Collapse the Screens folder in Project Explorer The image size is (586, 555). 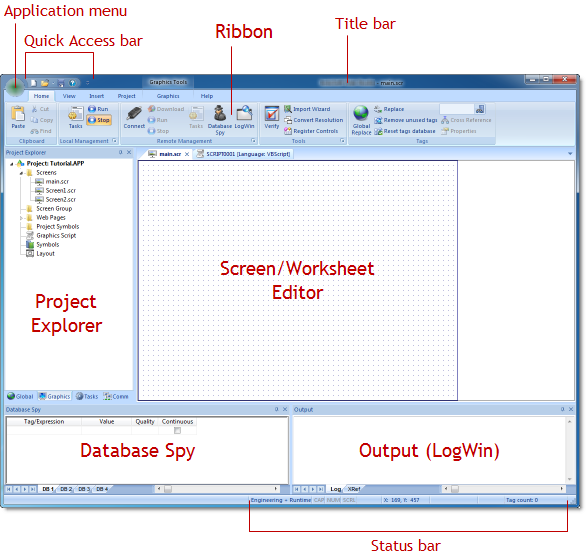21,173
